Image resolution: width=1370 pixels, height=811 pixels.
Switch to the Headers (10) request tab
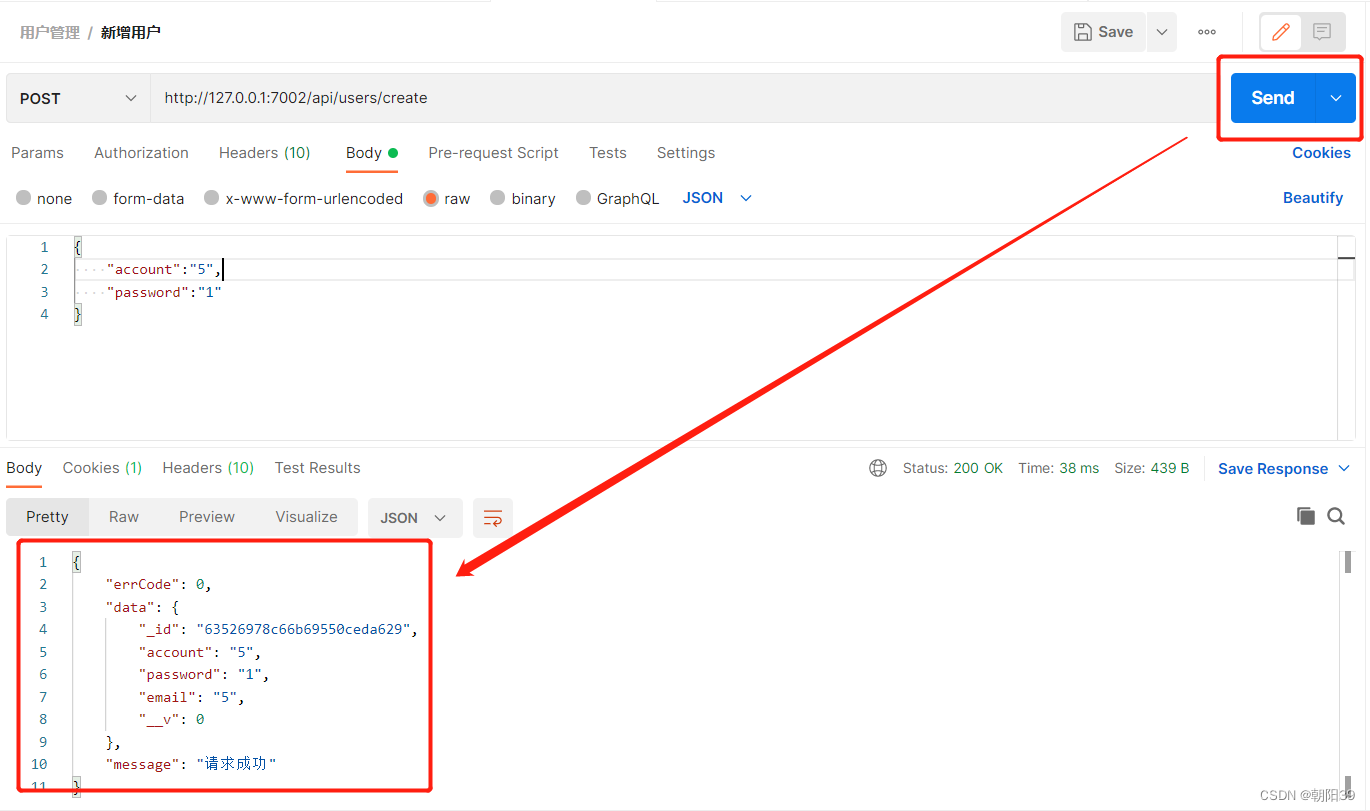[264, 153]
